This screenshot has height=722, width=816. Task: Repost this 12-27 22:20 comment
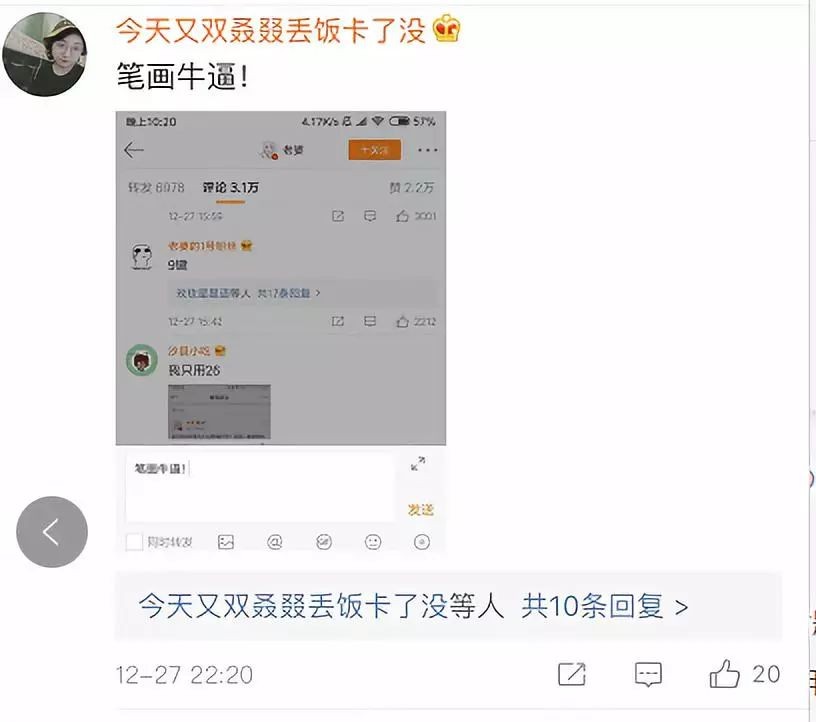tap(571, 674)
